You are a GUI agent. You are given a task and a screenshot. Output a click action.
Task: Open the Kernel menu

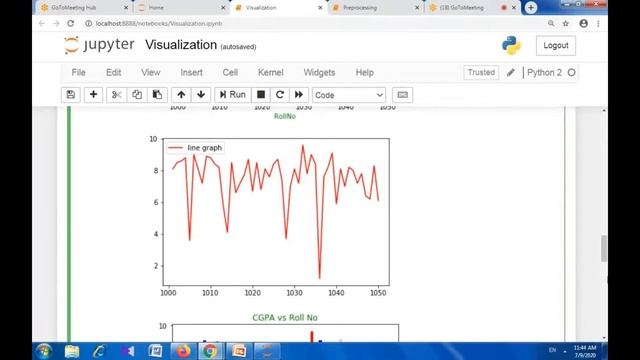271,72
